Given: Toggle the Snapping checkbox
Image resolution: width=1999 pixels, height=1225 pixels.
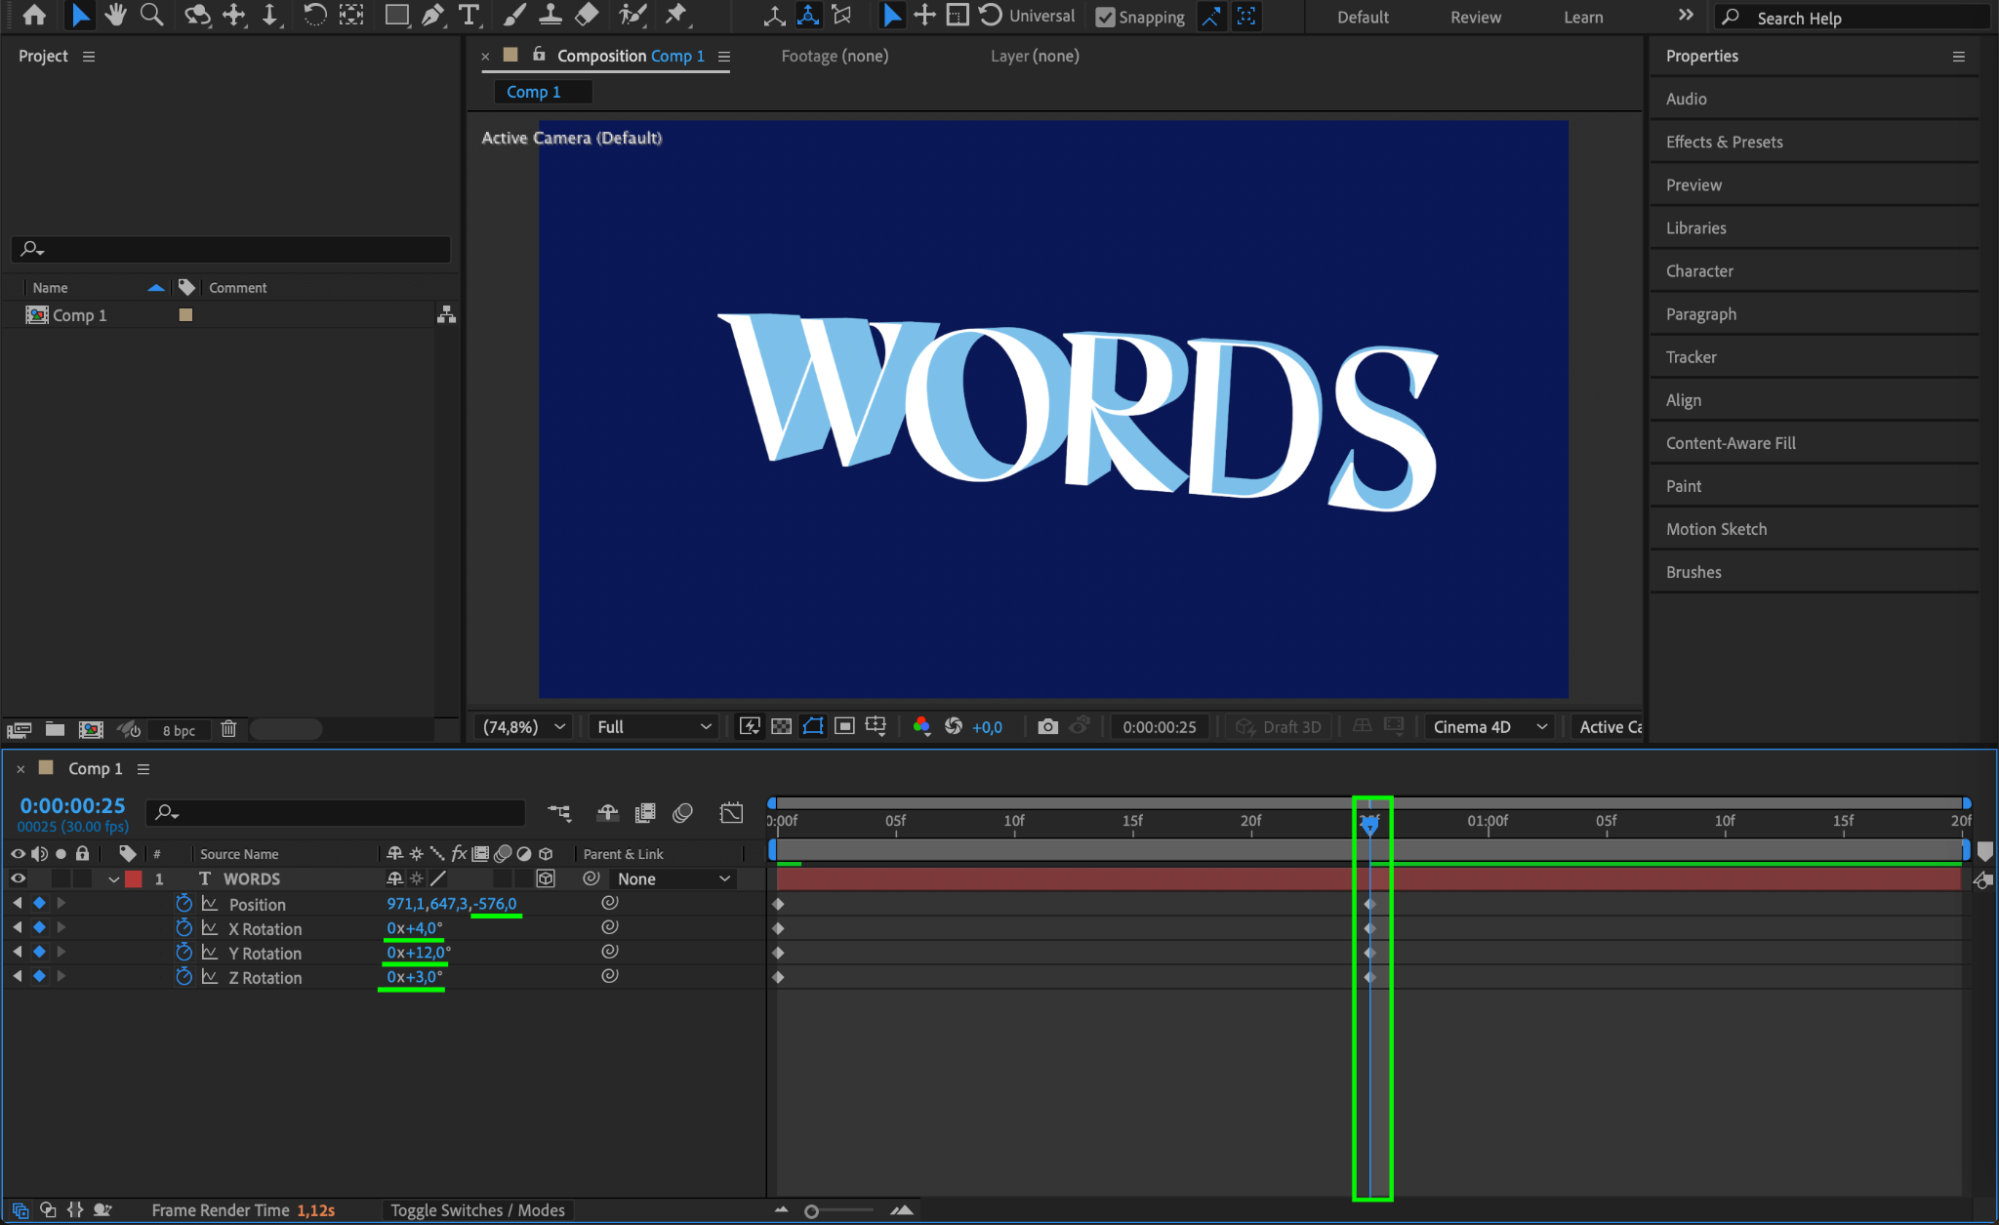Looking at the screenshot, I should pos(1105,17).
